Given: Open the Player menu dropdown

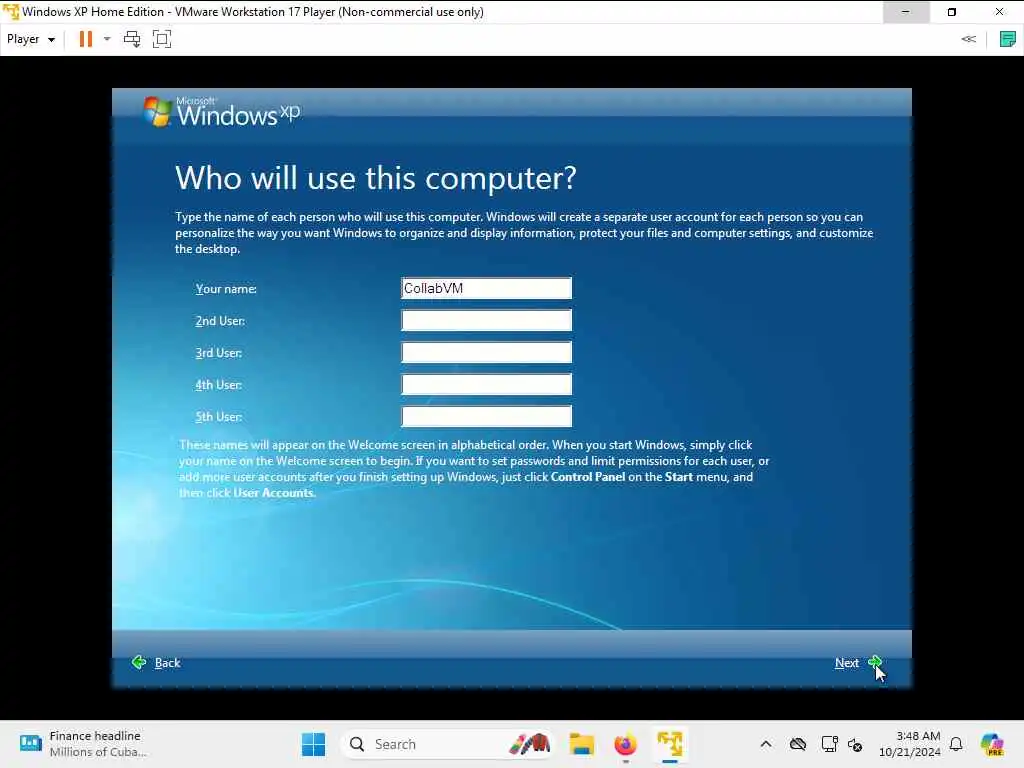Looking at the screenshot, I should tap(31, 39).
